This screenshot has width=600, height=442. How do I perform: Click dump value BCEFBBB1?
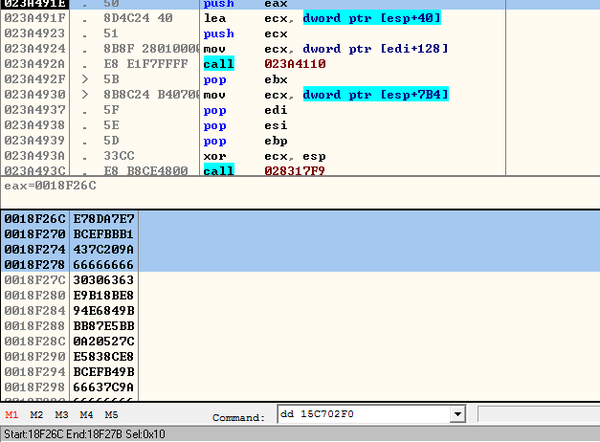104,234
